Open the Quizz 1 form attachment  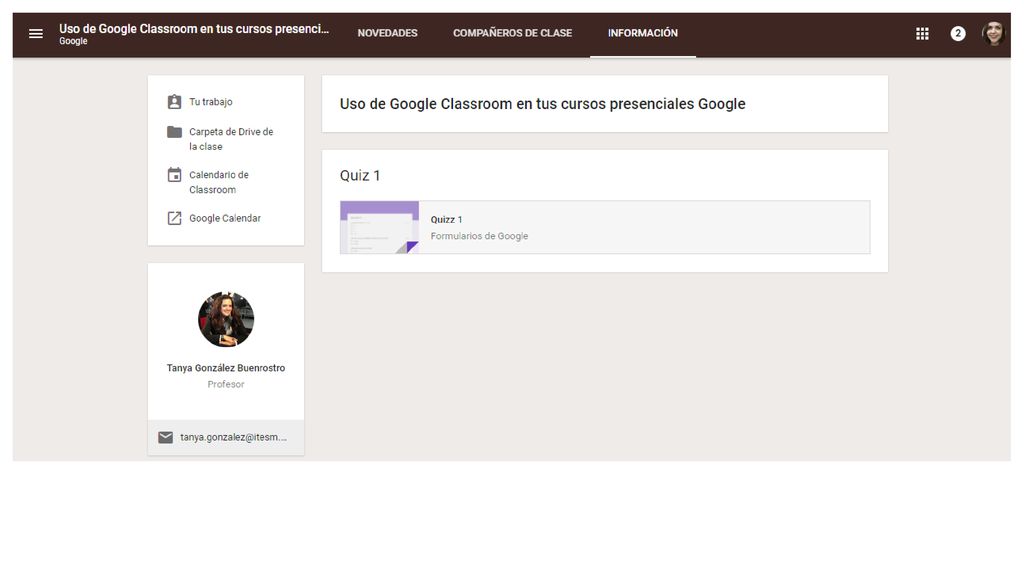point(605,227)
